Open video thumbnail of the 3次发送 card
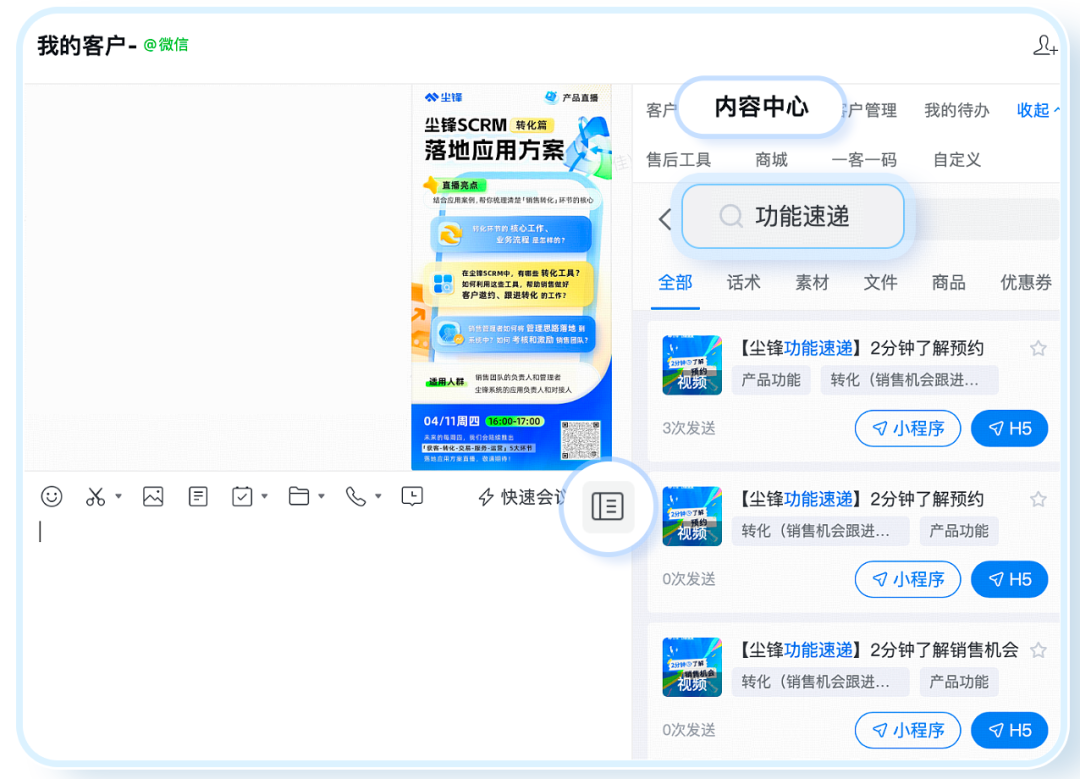The height and width of the screenshot is (779, 1080). pyautogui.click(x=692, y=365)
